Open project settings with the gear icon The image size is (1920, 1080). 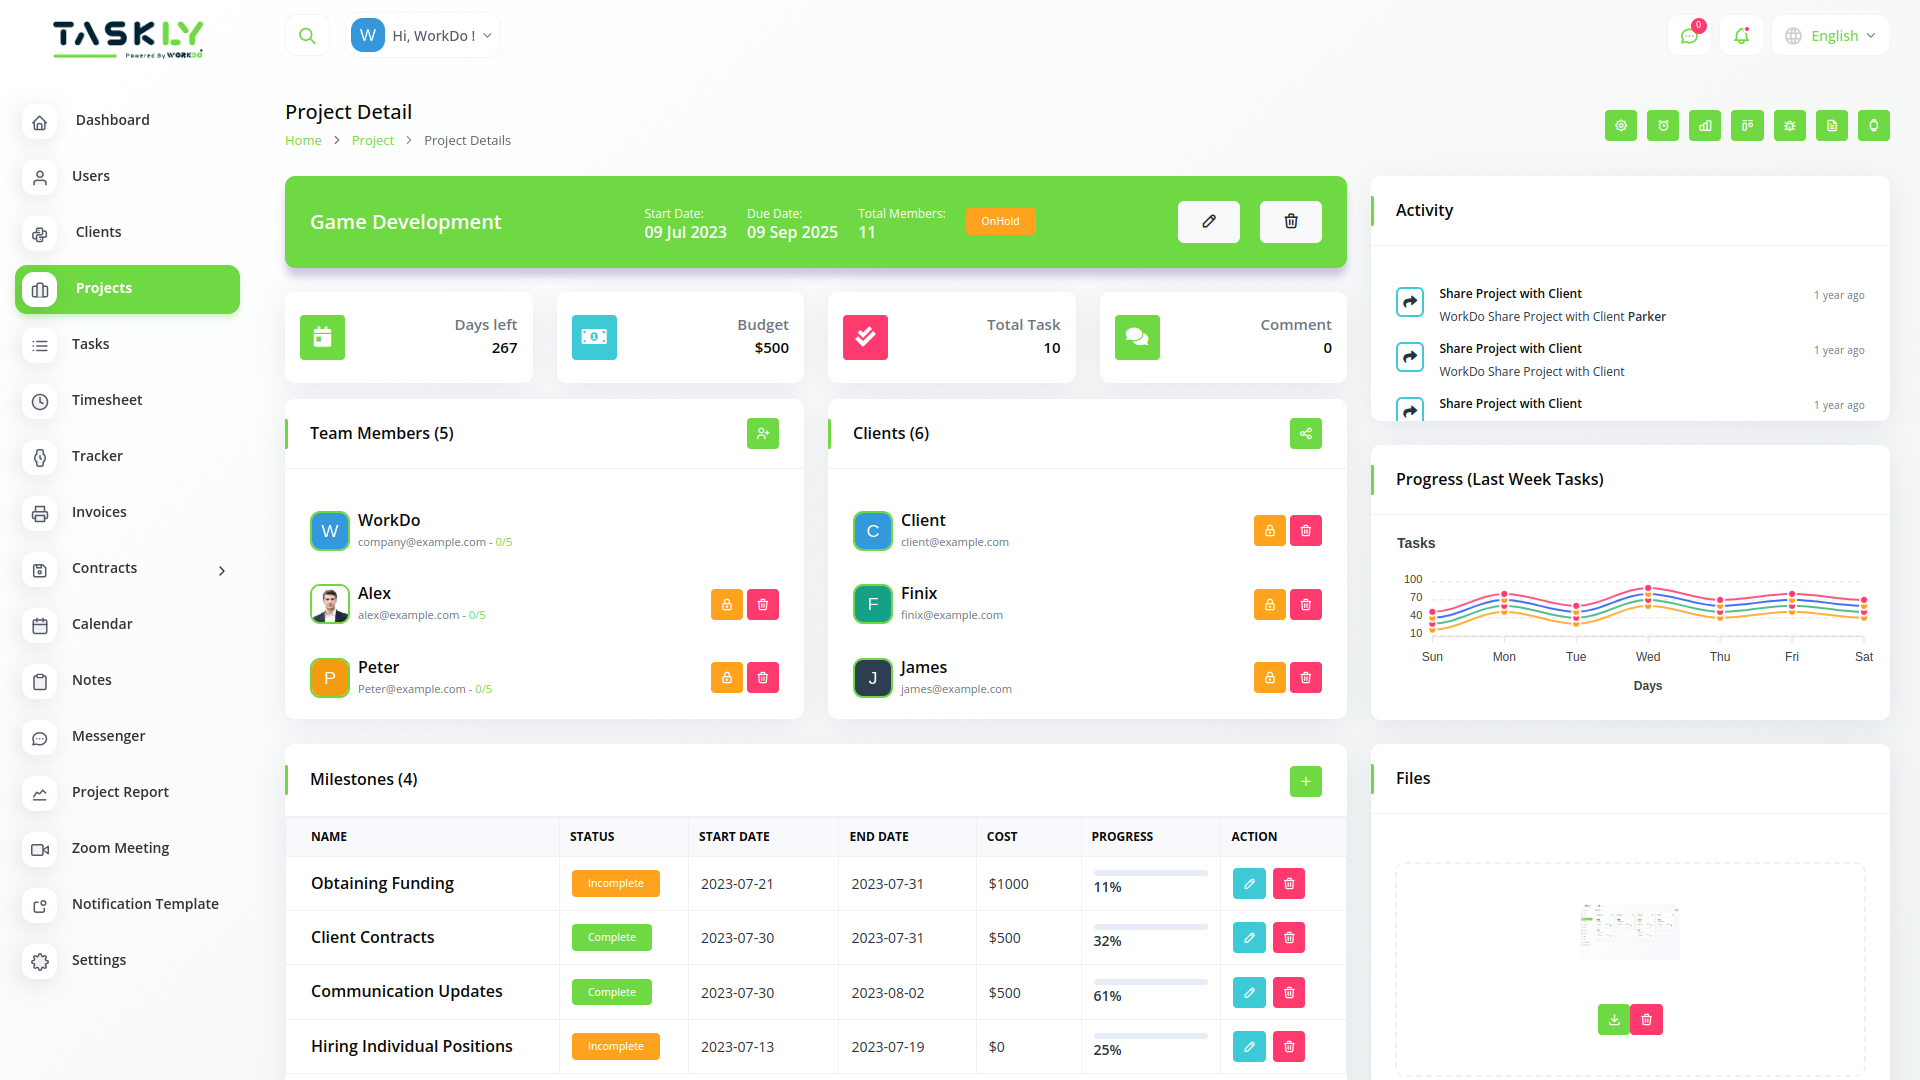point(1621,126)
